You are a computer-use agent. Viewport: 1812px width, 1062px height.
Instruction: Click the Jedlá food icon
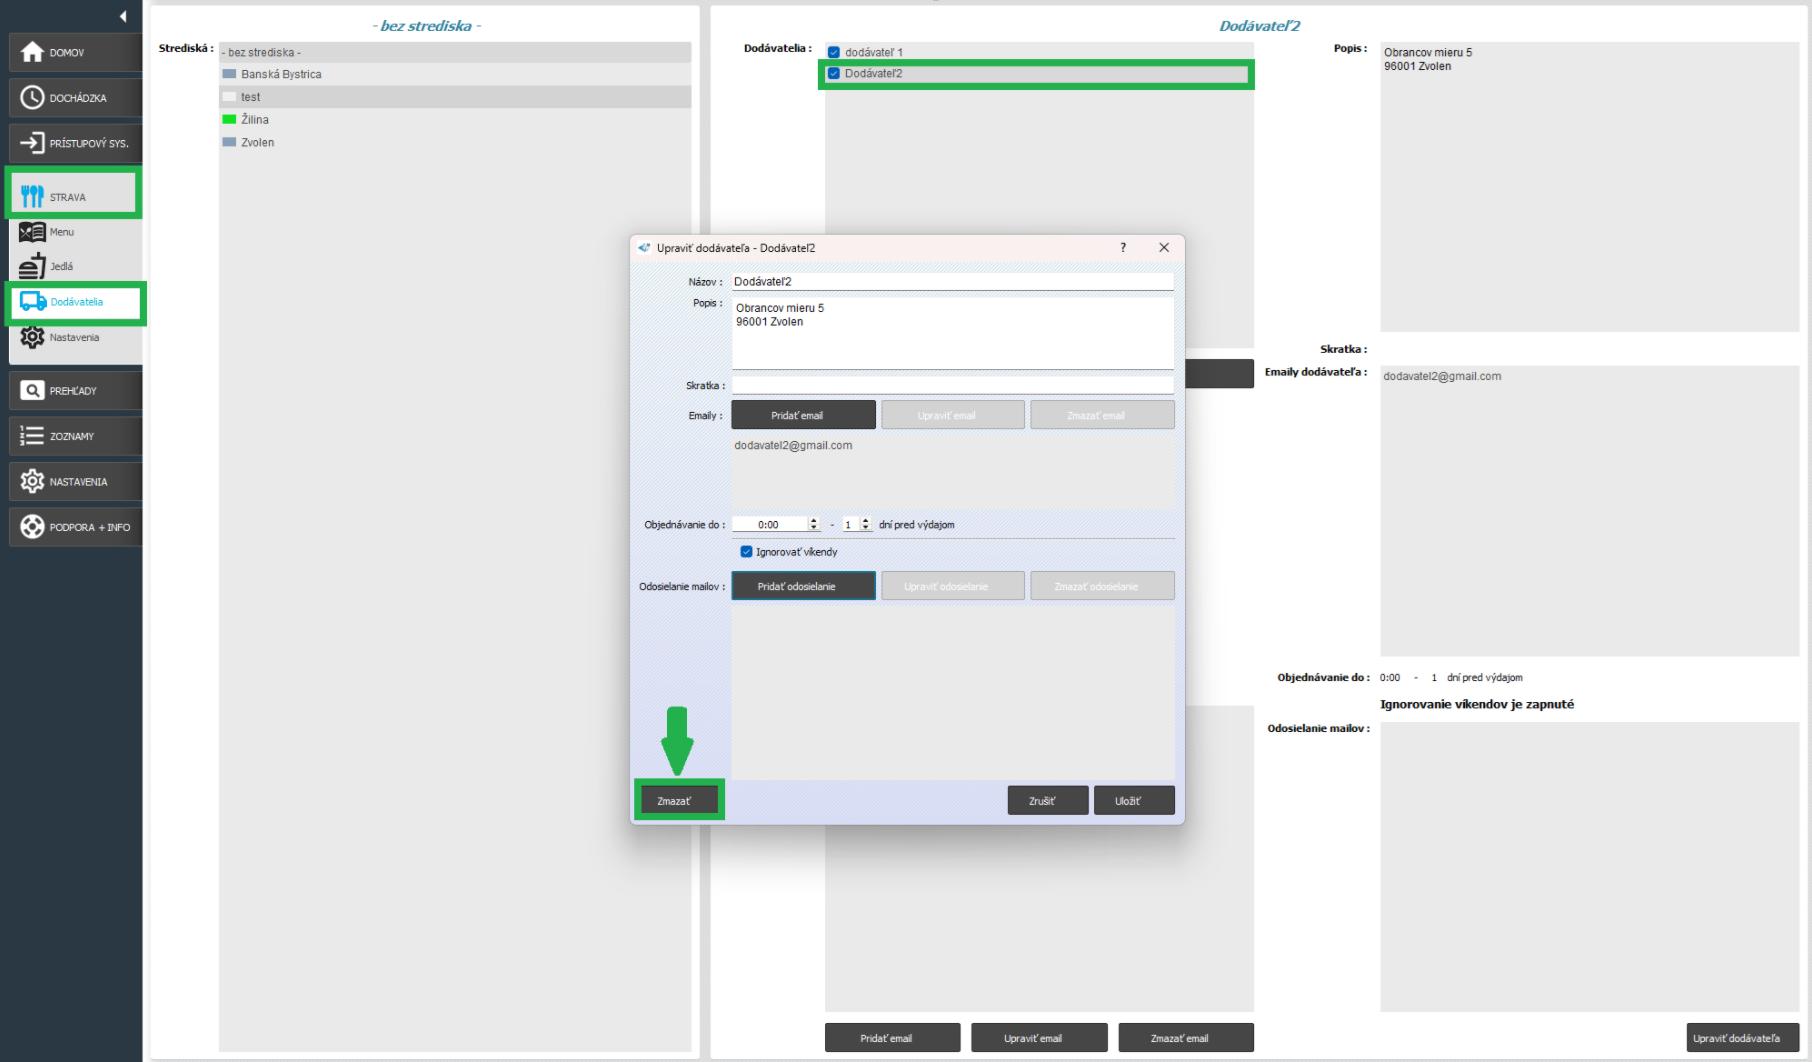tap(32, 266)
